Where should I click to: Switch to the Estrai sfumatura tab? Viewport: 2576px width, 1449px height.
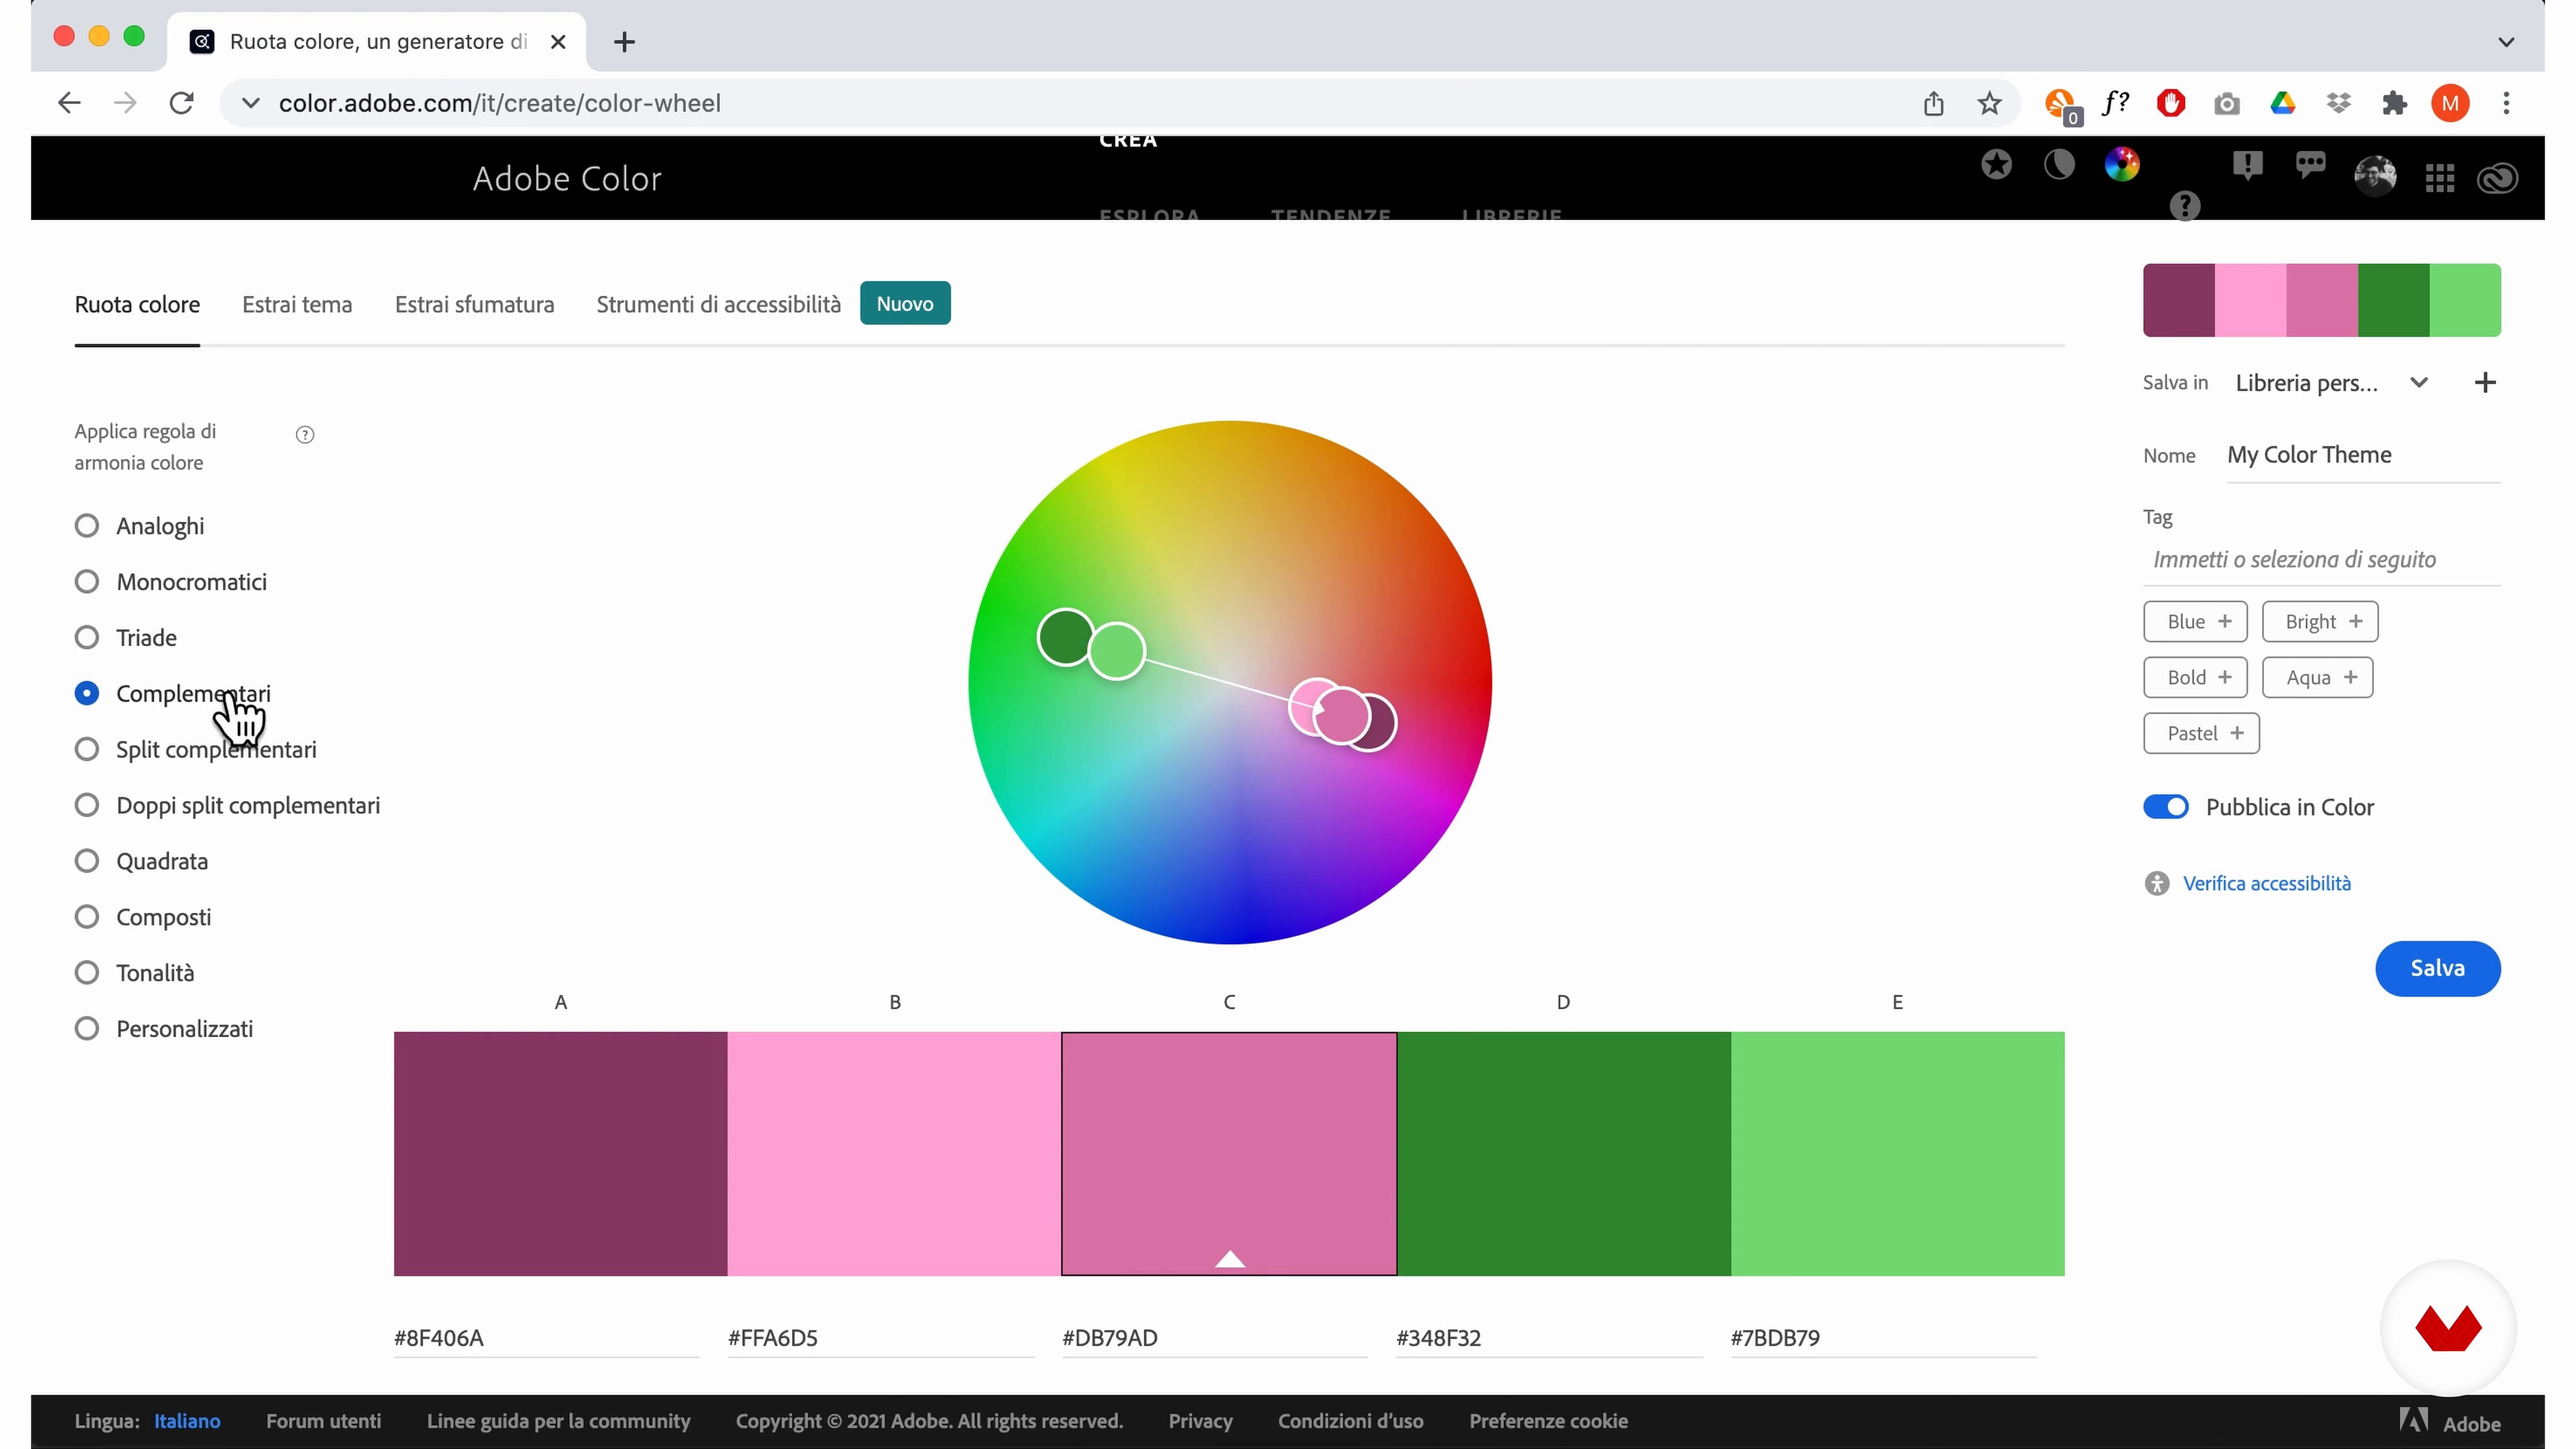(x=475, y=304)
